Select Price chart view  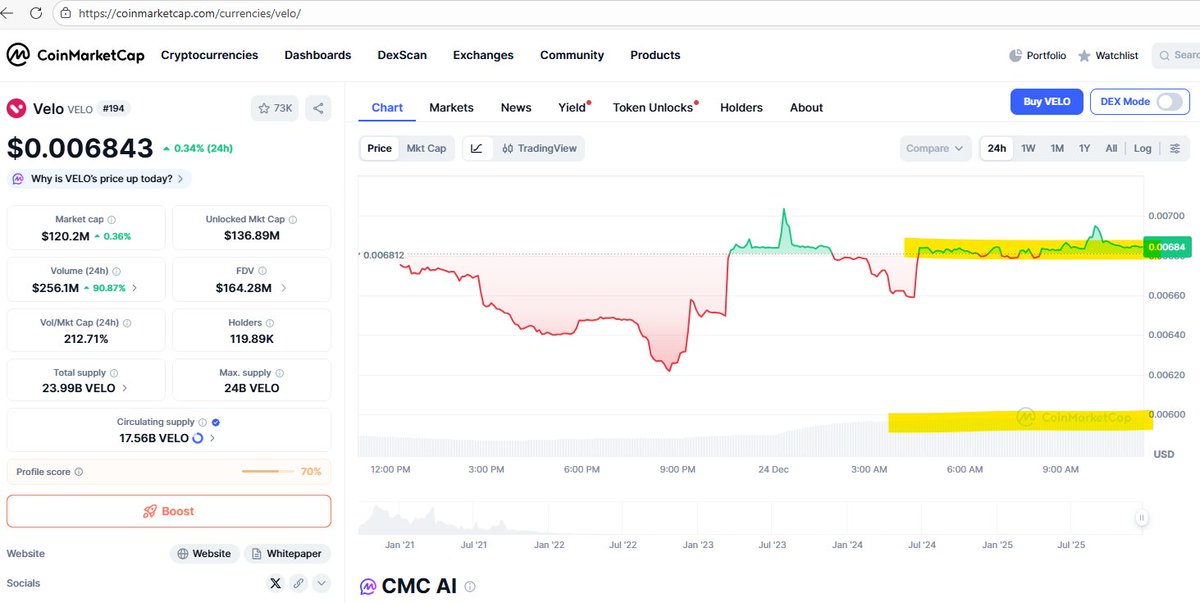380,148
